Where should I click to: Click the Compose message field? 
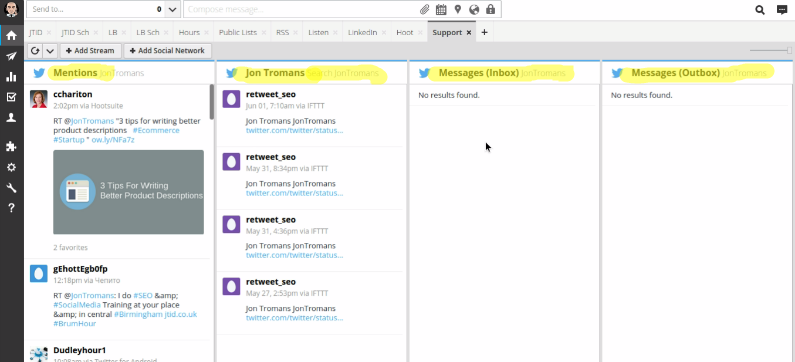(302, 10)
